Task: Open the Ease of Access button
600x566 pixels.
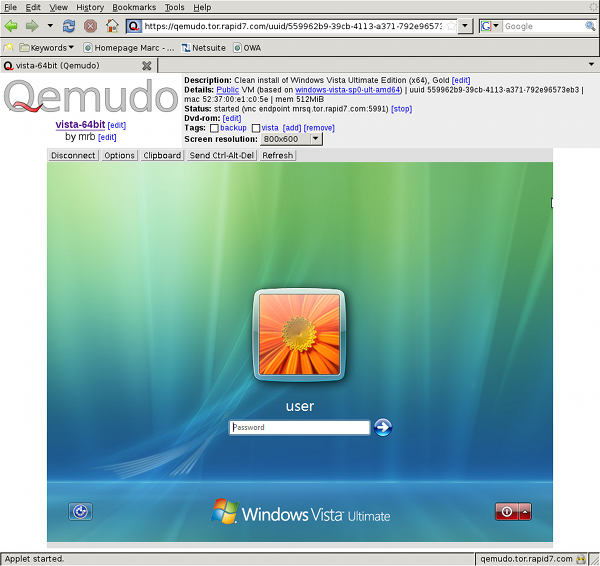Action: pos(80,512)
